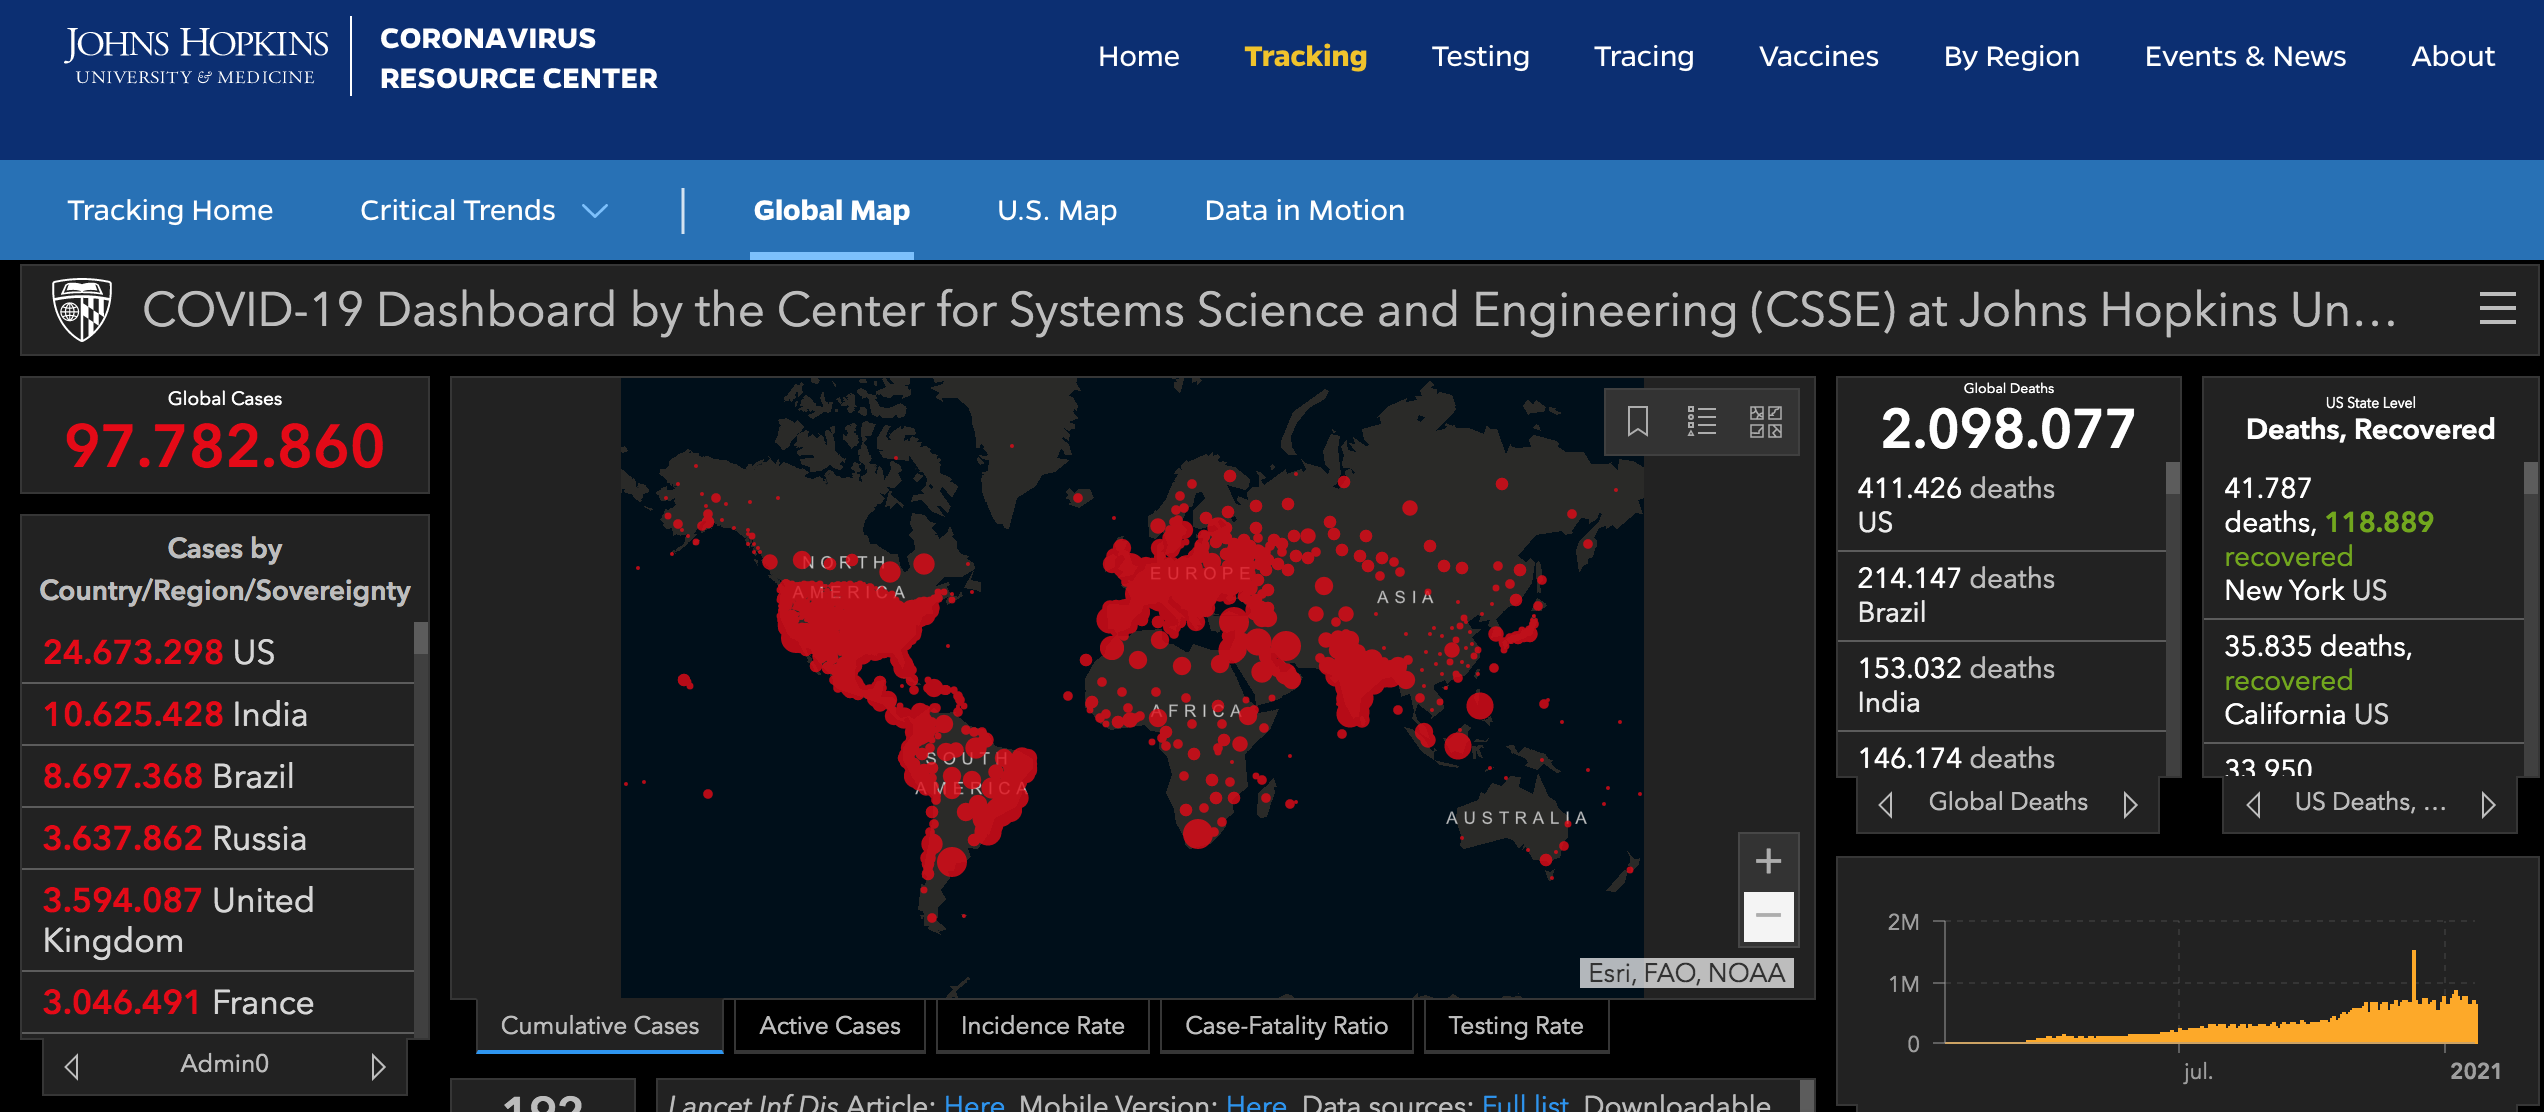Open the Case-Fatality Ratio tab
Image resolution: width=2544 pixels, height=1112 pixels.
pos(1286,1026)
